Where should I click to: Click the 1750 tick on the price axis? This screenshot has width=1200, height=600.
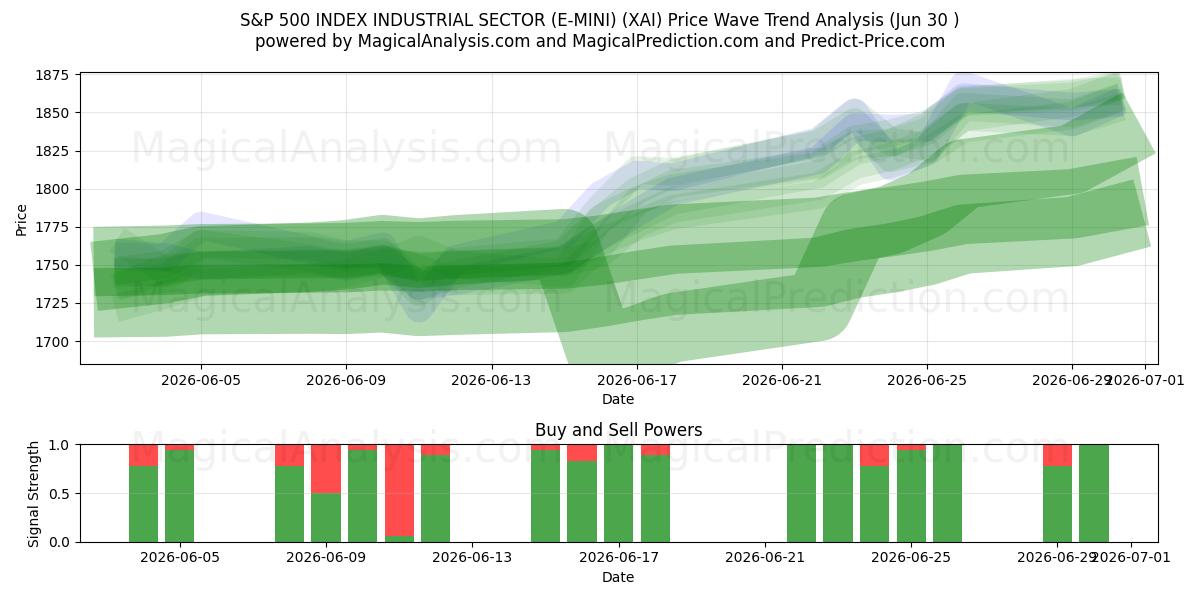pyautogui.click(x=52, y=265)
